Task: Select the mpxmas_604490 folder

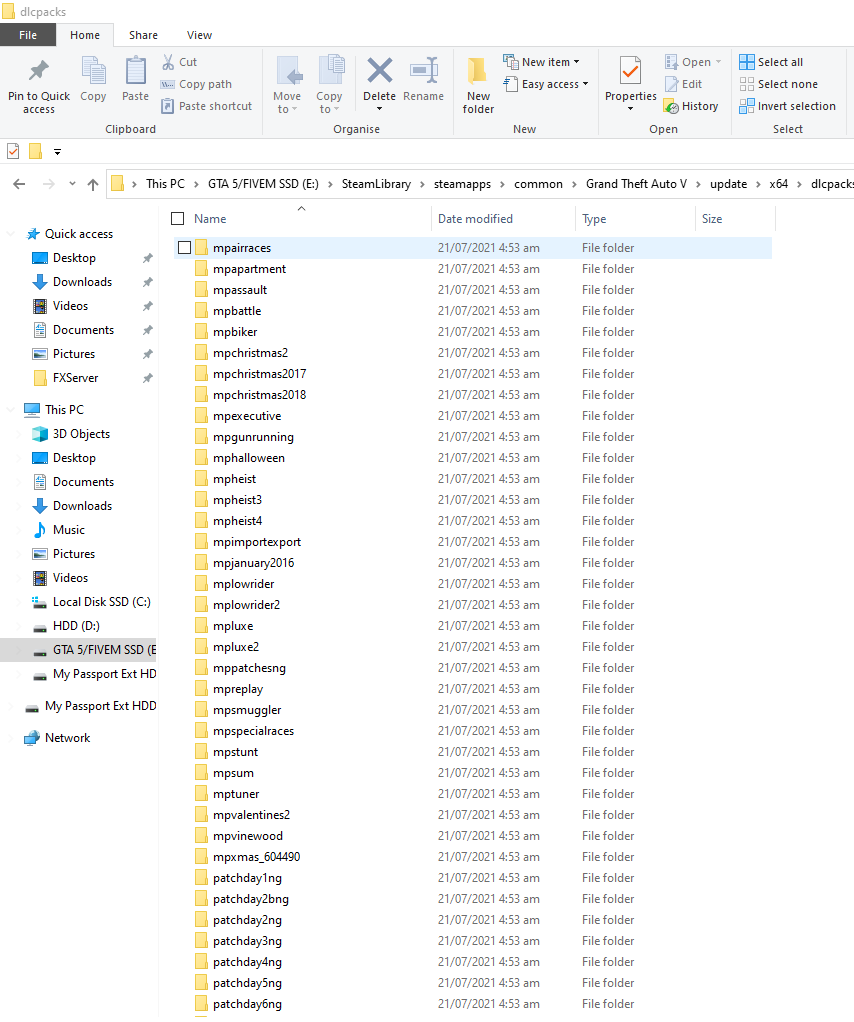Action: coord(256,857)
